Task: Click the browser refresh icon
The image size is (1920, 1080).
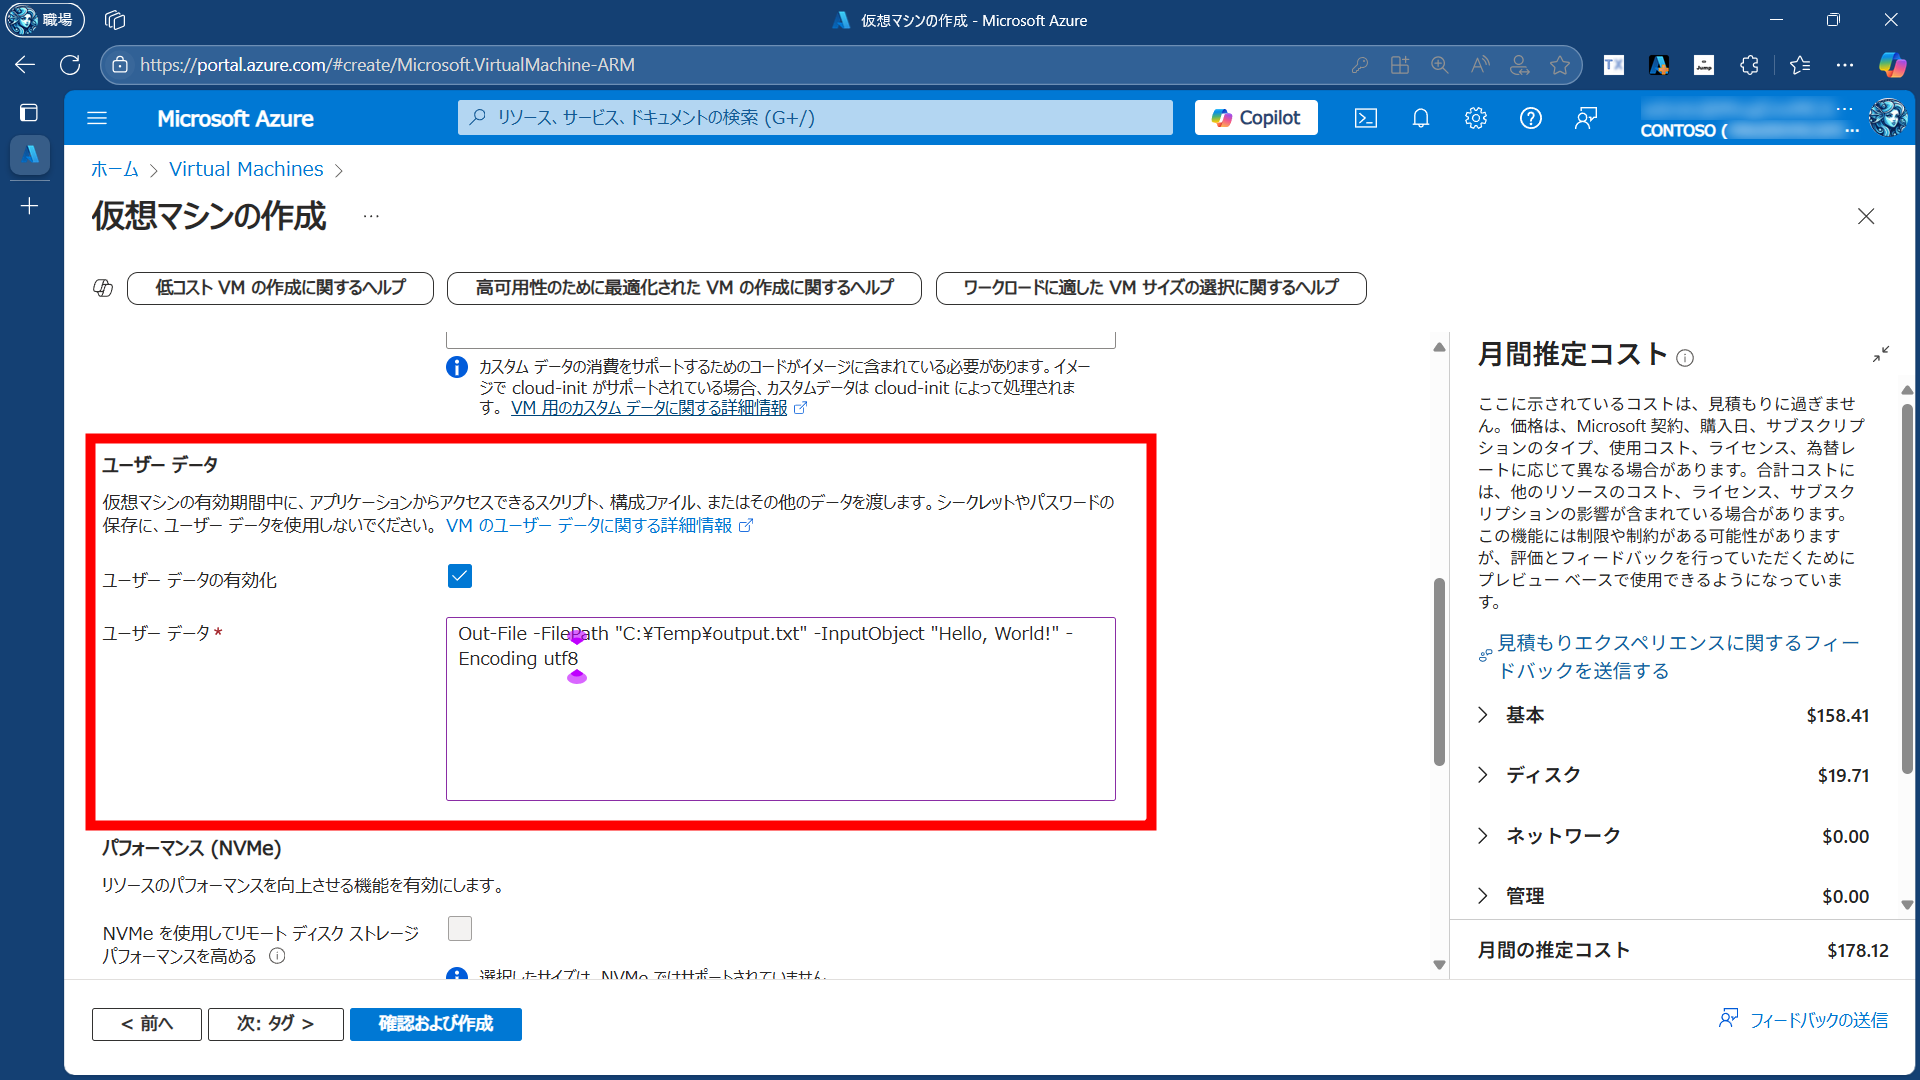Action: (x=70, y=65)
